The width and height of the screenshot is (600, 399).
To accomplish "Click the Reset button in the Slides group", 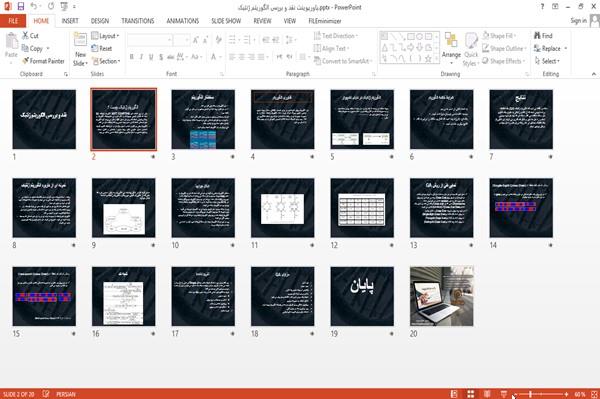I will click(102, 48).
